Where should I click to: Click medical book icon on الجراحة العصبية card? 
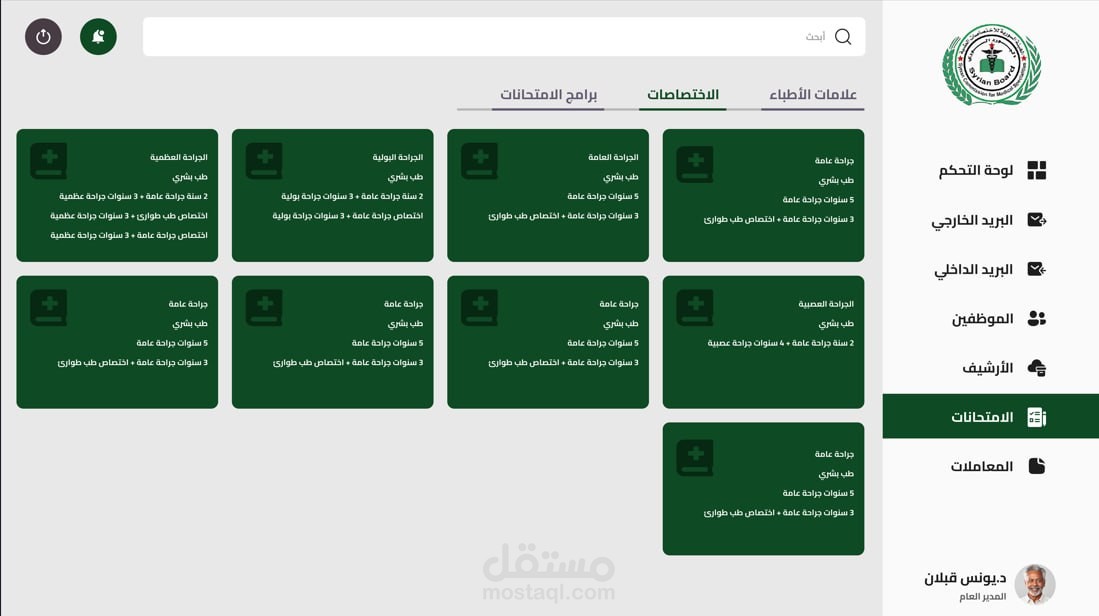pos(695,308)
